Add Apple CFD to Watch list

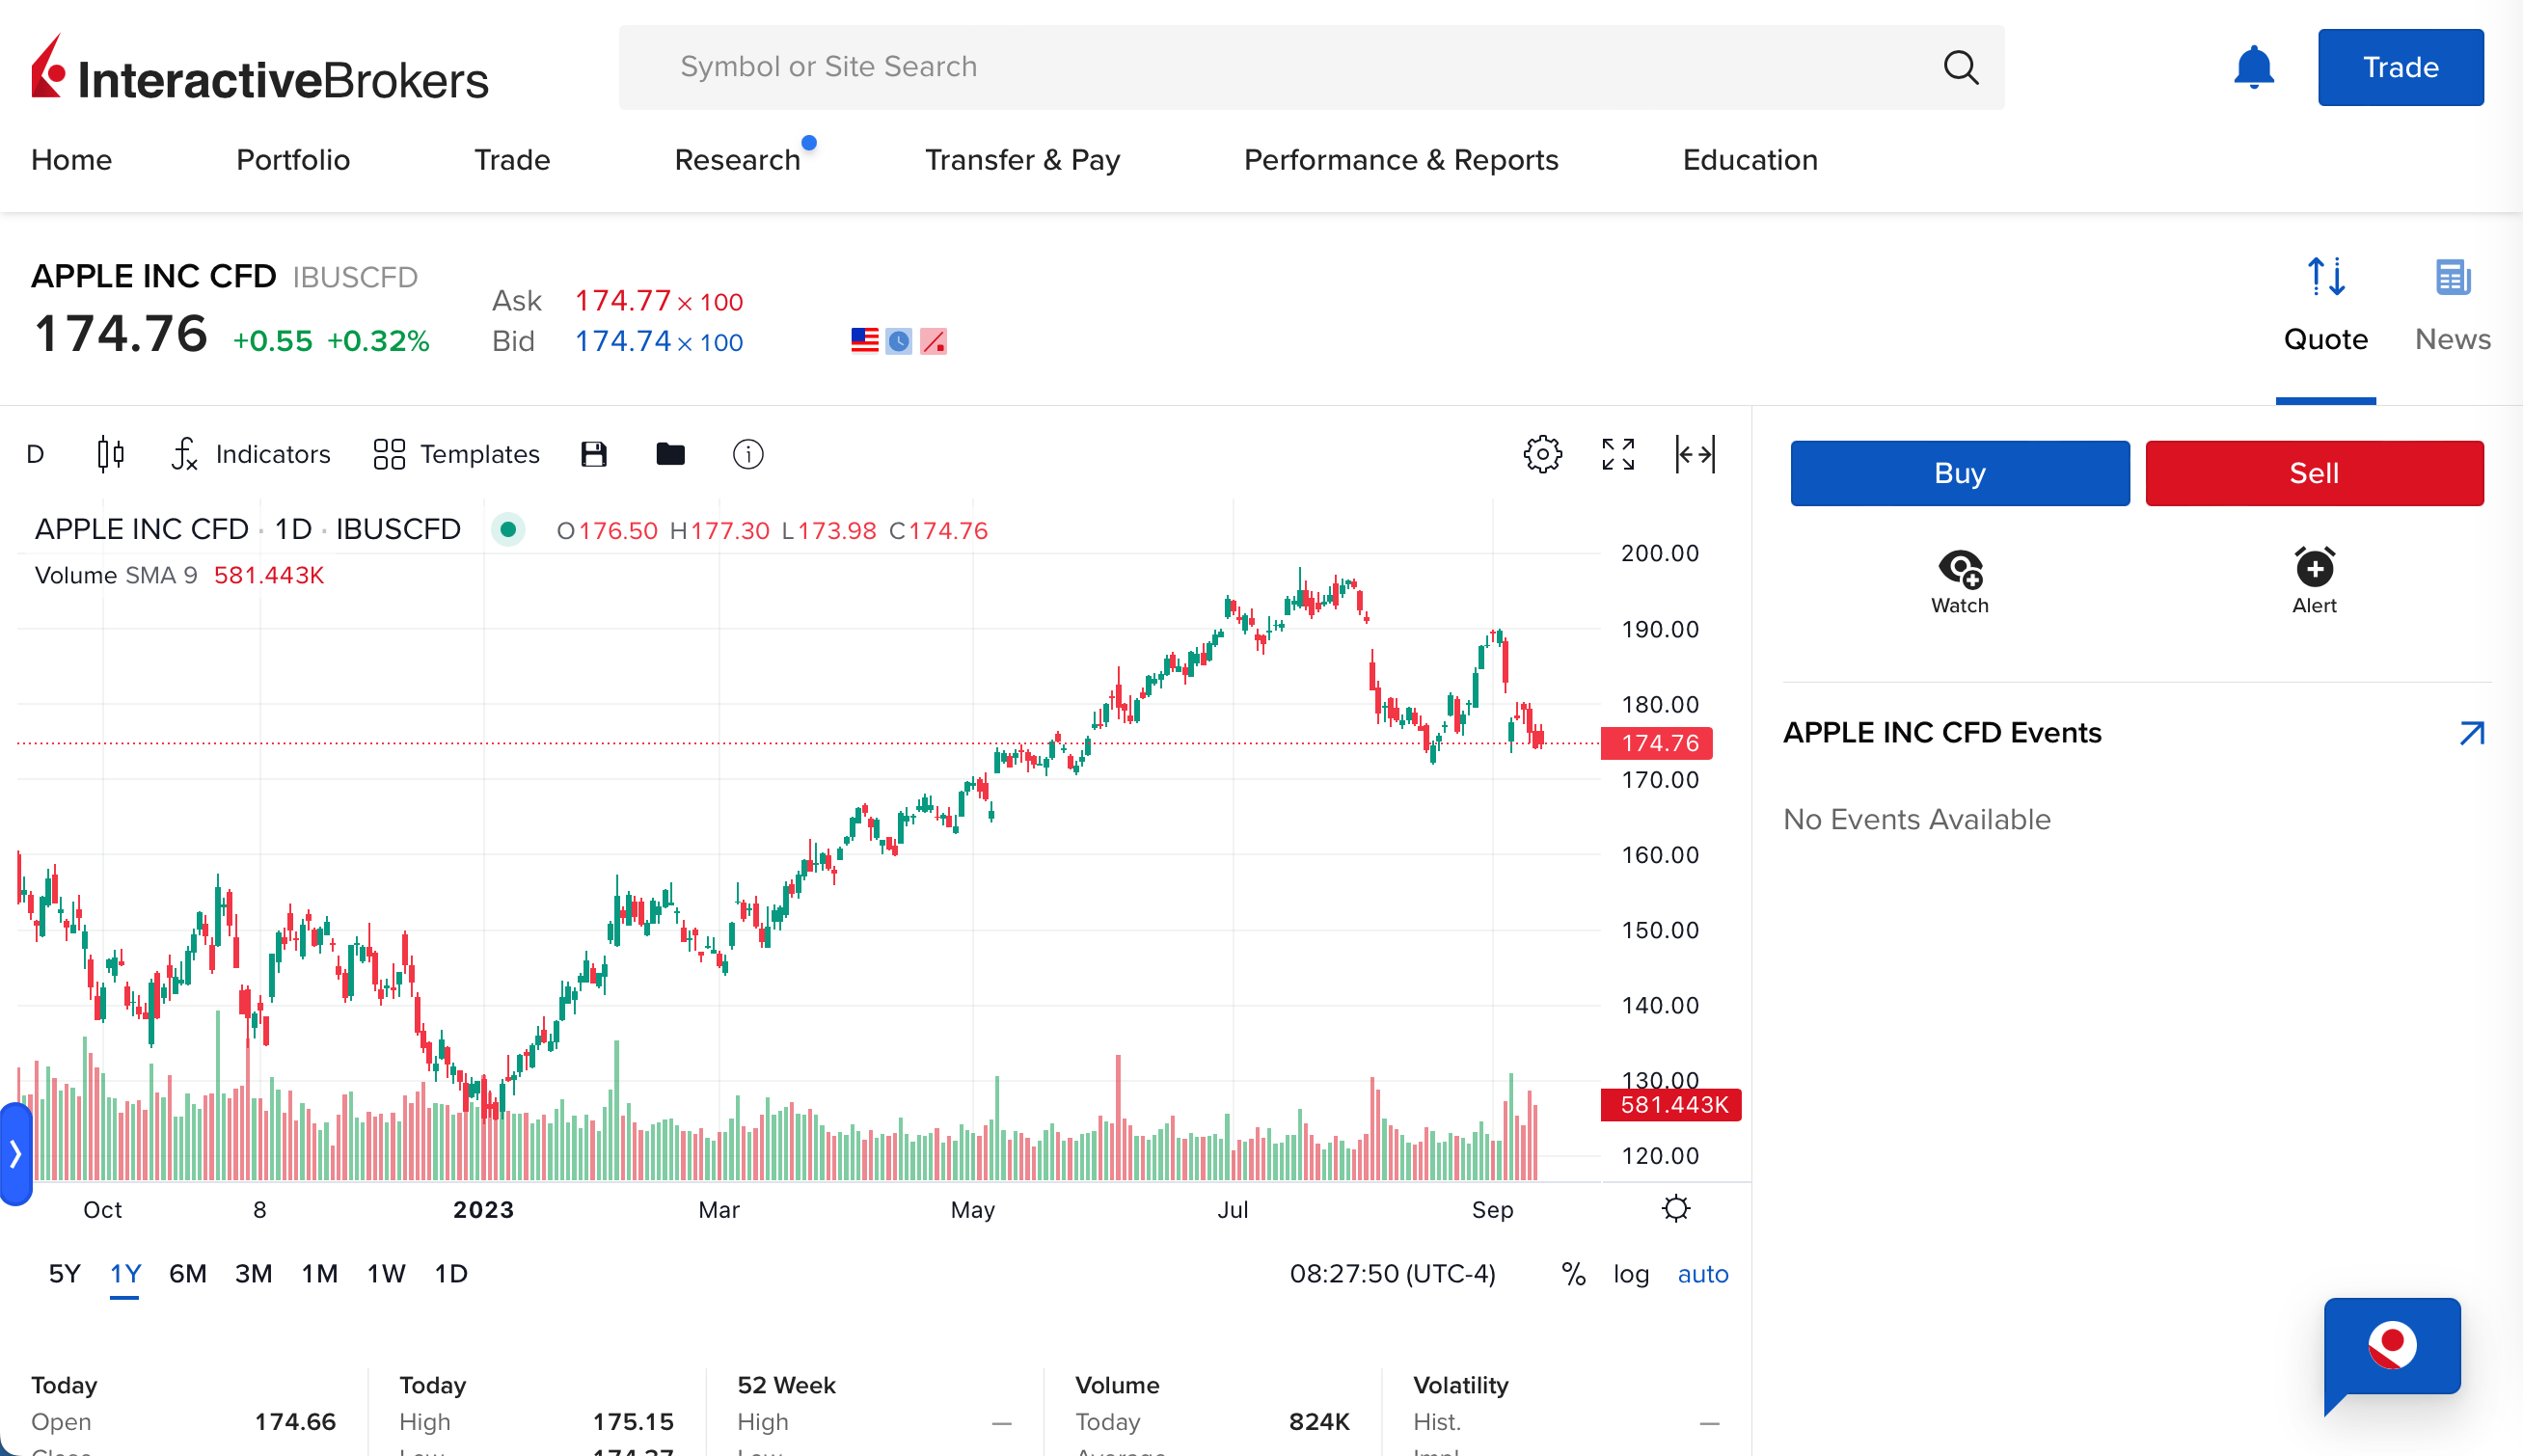[x=1959, y=582]
